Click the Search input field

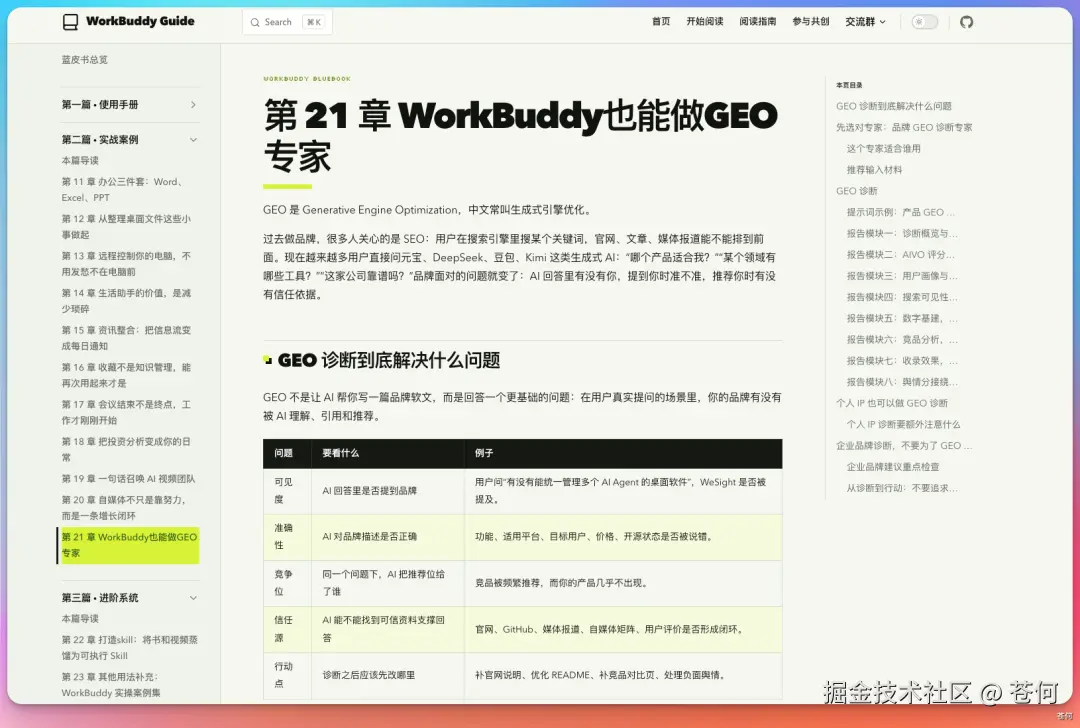pos(287,22)
